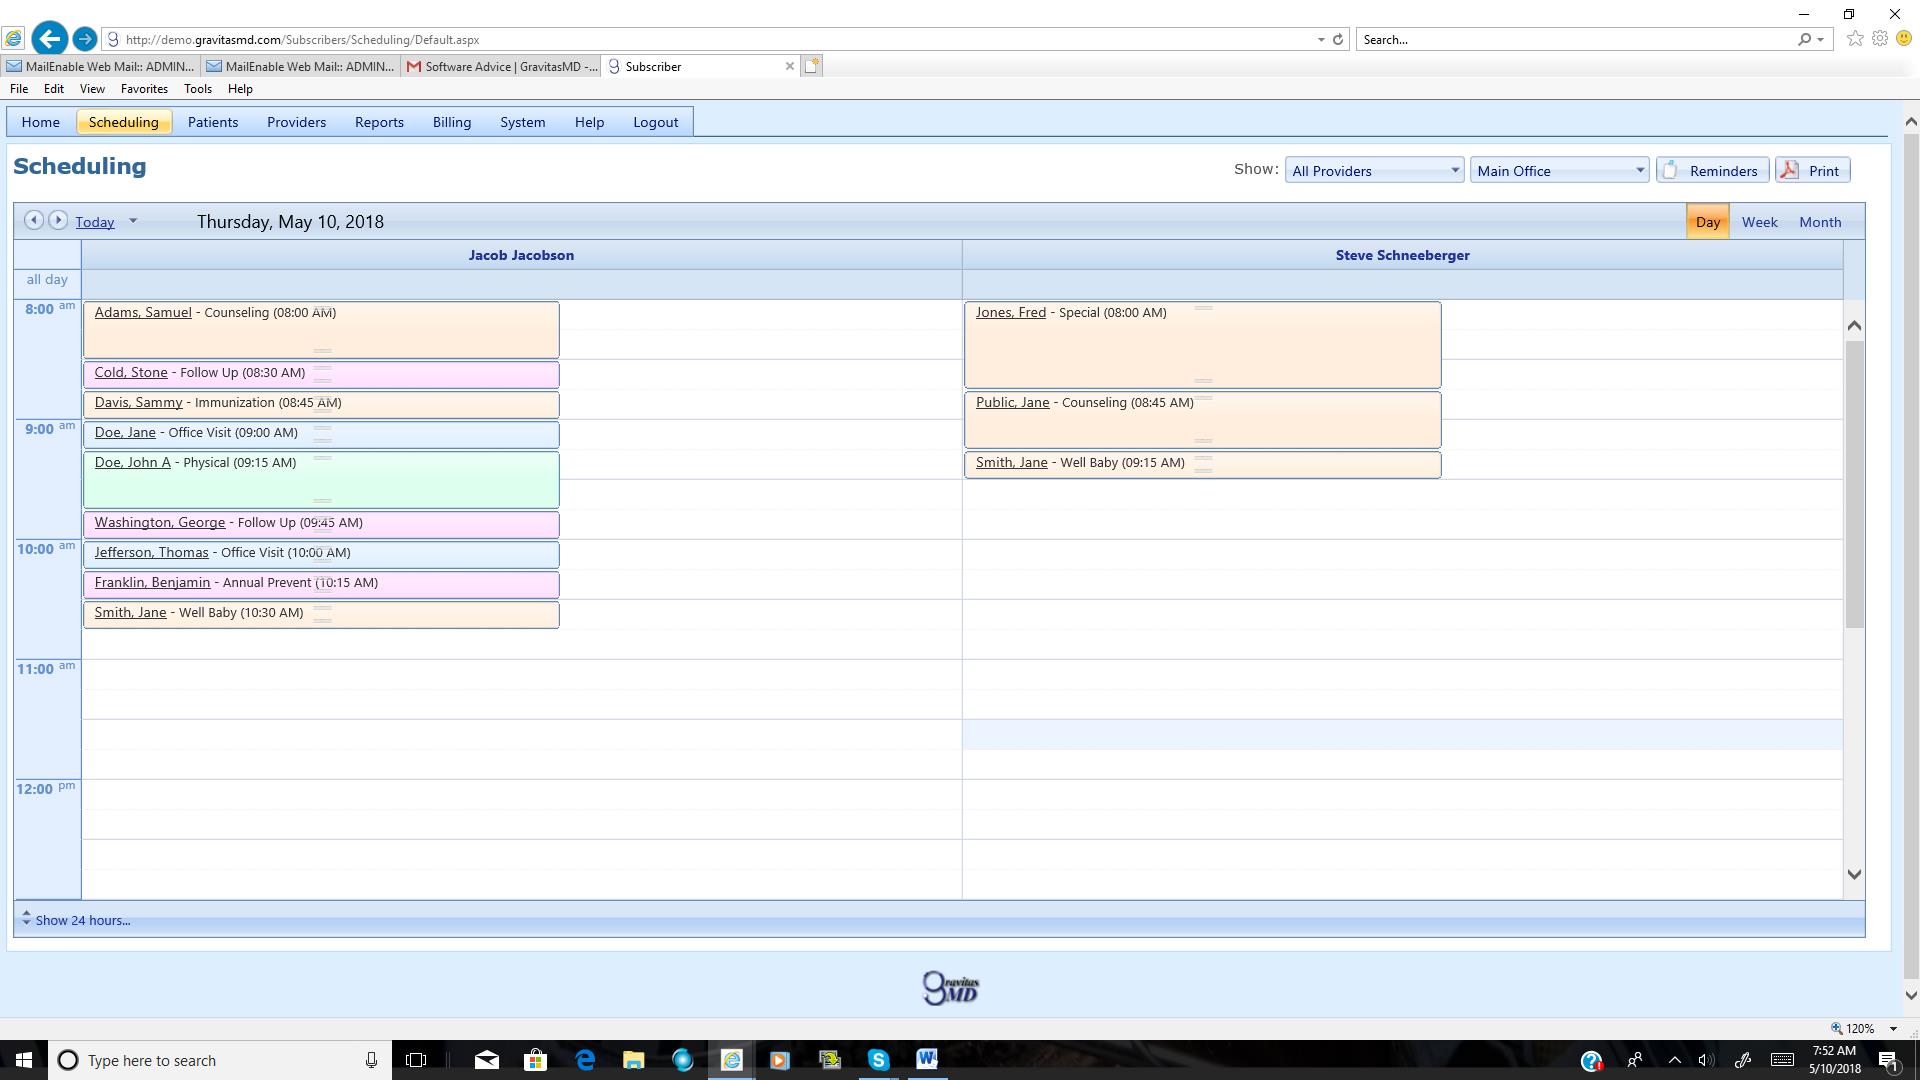This screenshot has height=1080, width=1920.
Task: Click the Print PDF button
Action: (1812, 171)
